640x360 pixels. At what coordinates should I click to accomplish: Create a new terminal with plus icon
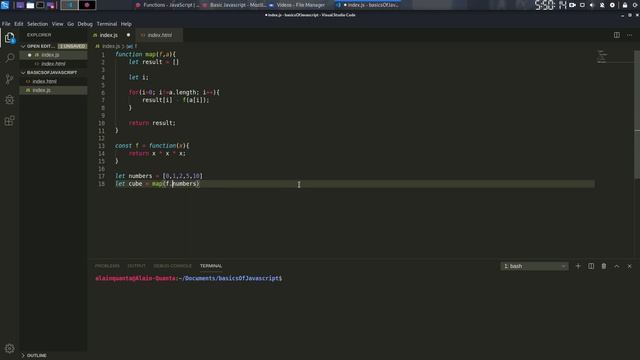(578, 266)
